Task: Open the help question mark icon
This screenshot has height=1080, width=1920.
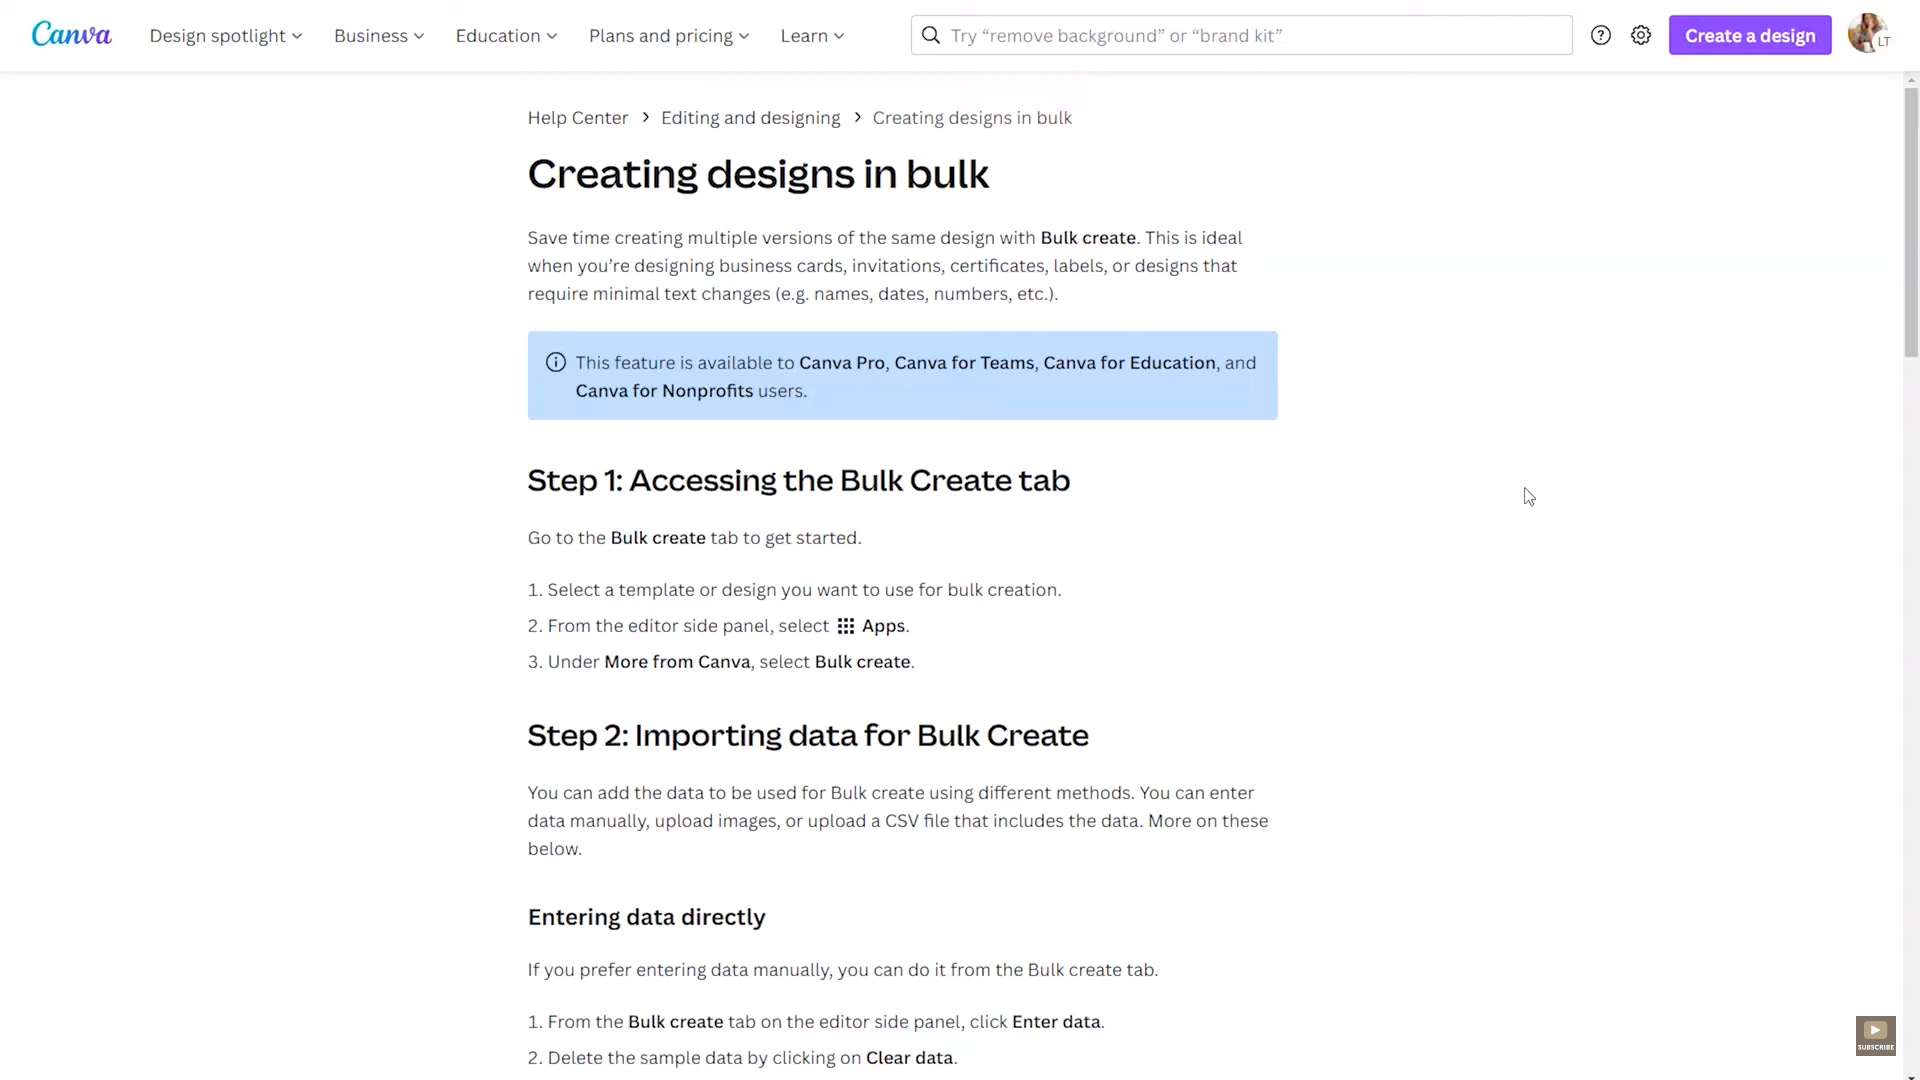Action: coord(1600,35)
